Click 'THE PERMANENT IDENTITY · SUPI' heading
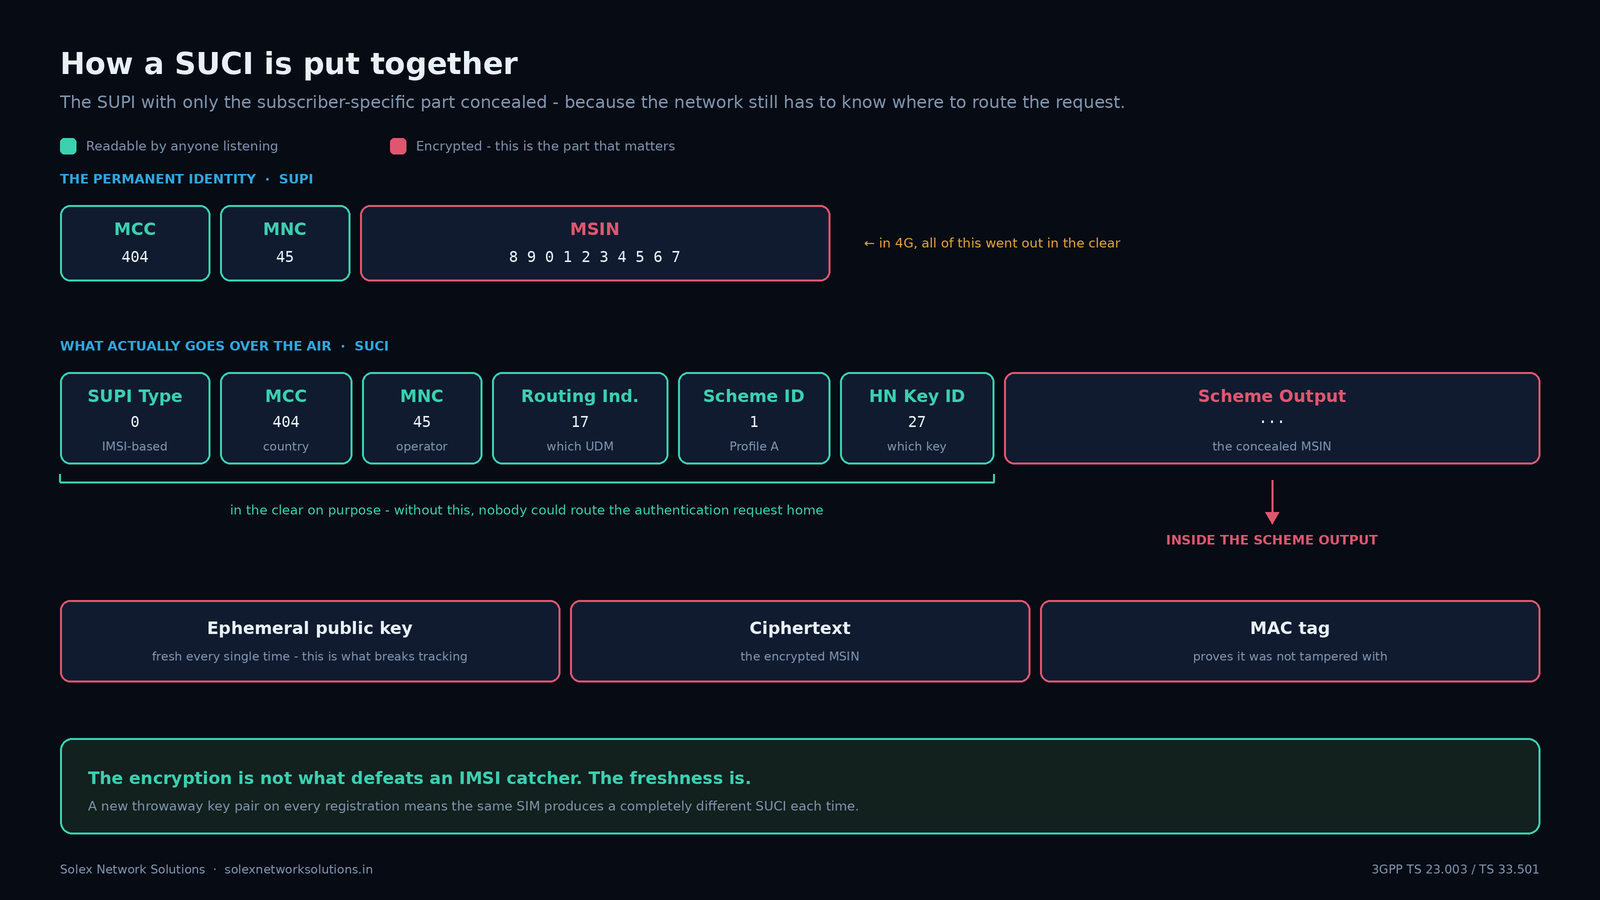The height and width of the screenshot is (900, 1600). click(x=187, y=179)
